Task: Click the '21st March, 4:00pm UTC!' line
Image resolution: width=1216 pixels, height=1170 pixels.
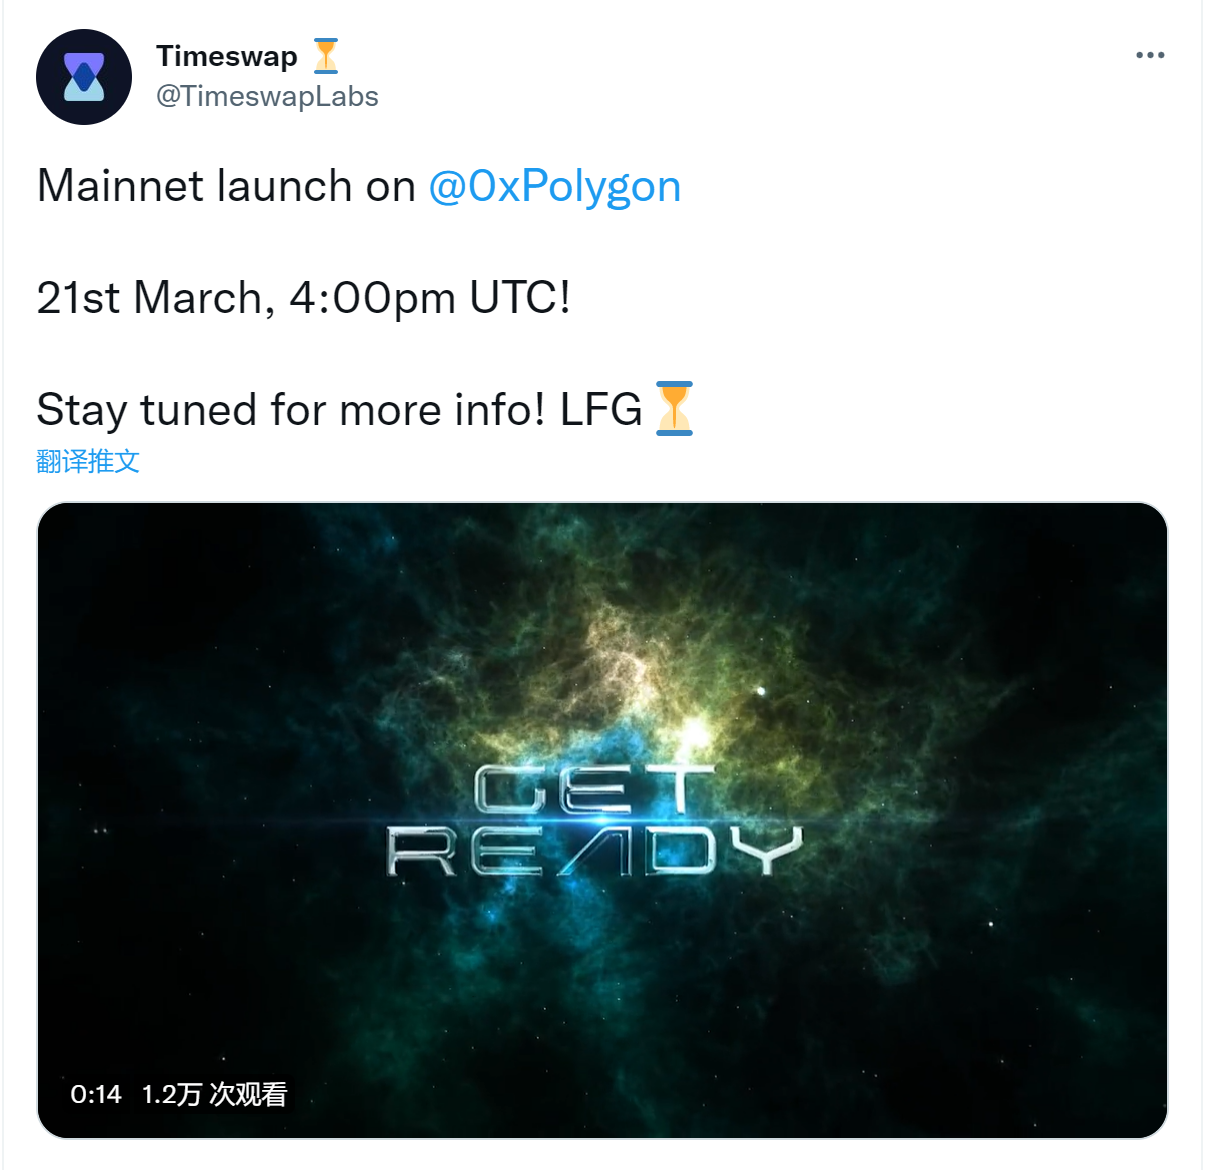Action: pos(304,298)
